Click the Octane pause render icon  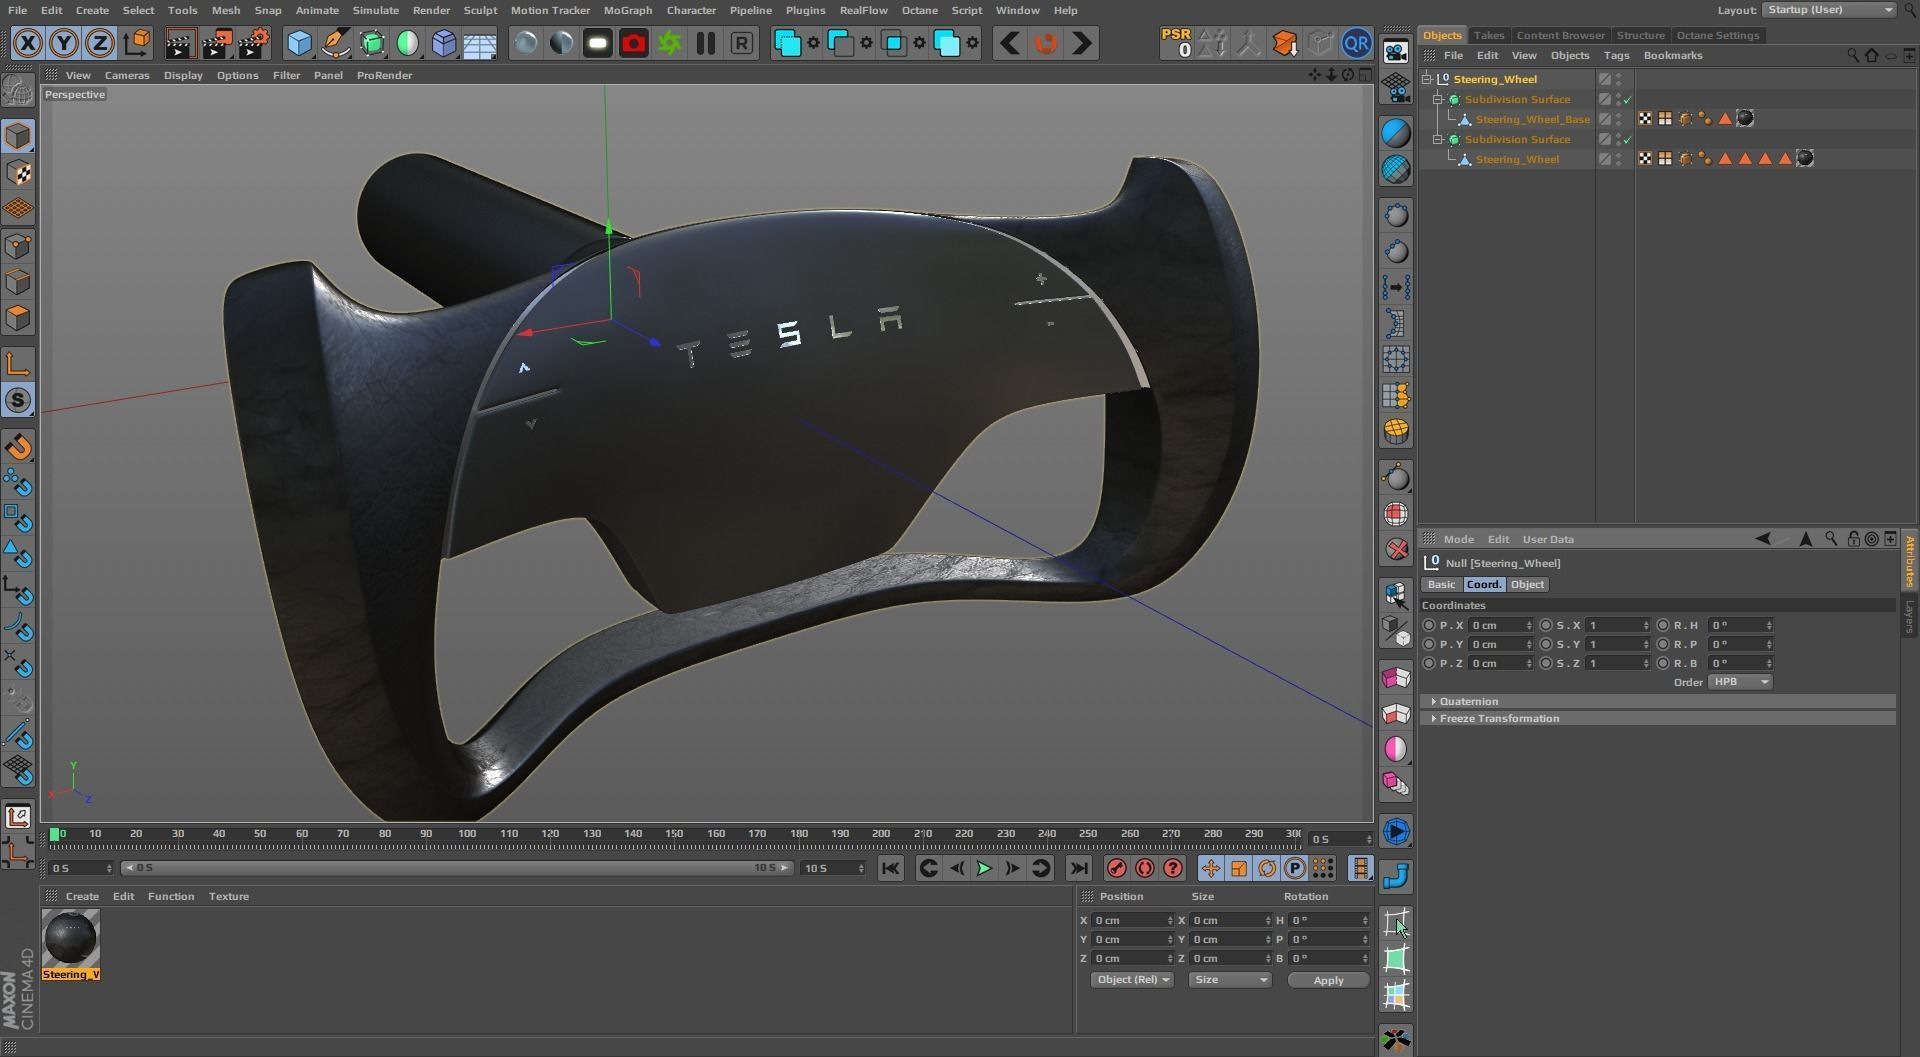click(706, 43)
